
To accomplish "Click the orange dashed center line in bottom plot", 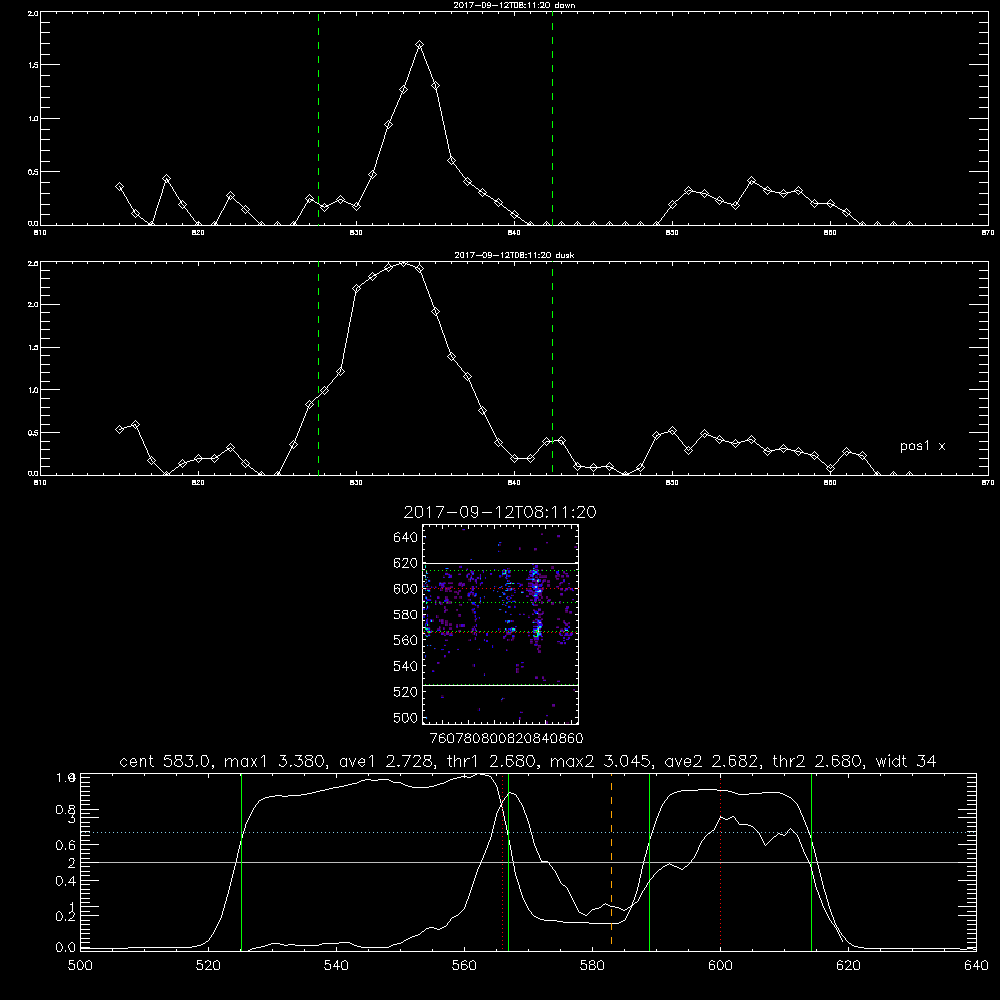I will click(612, 861).
